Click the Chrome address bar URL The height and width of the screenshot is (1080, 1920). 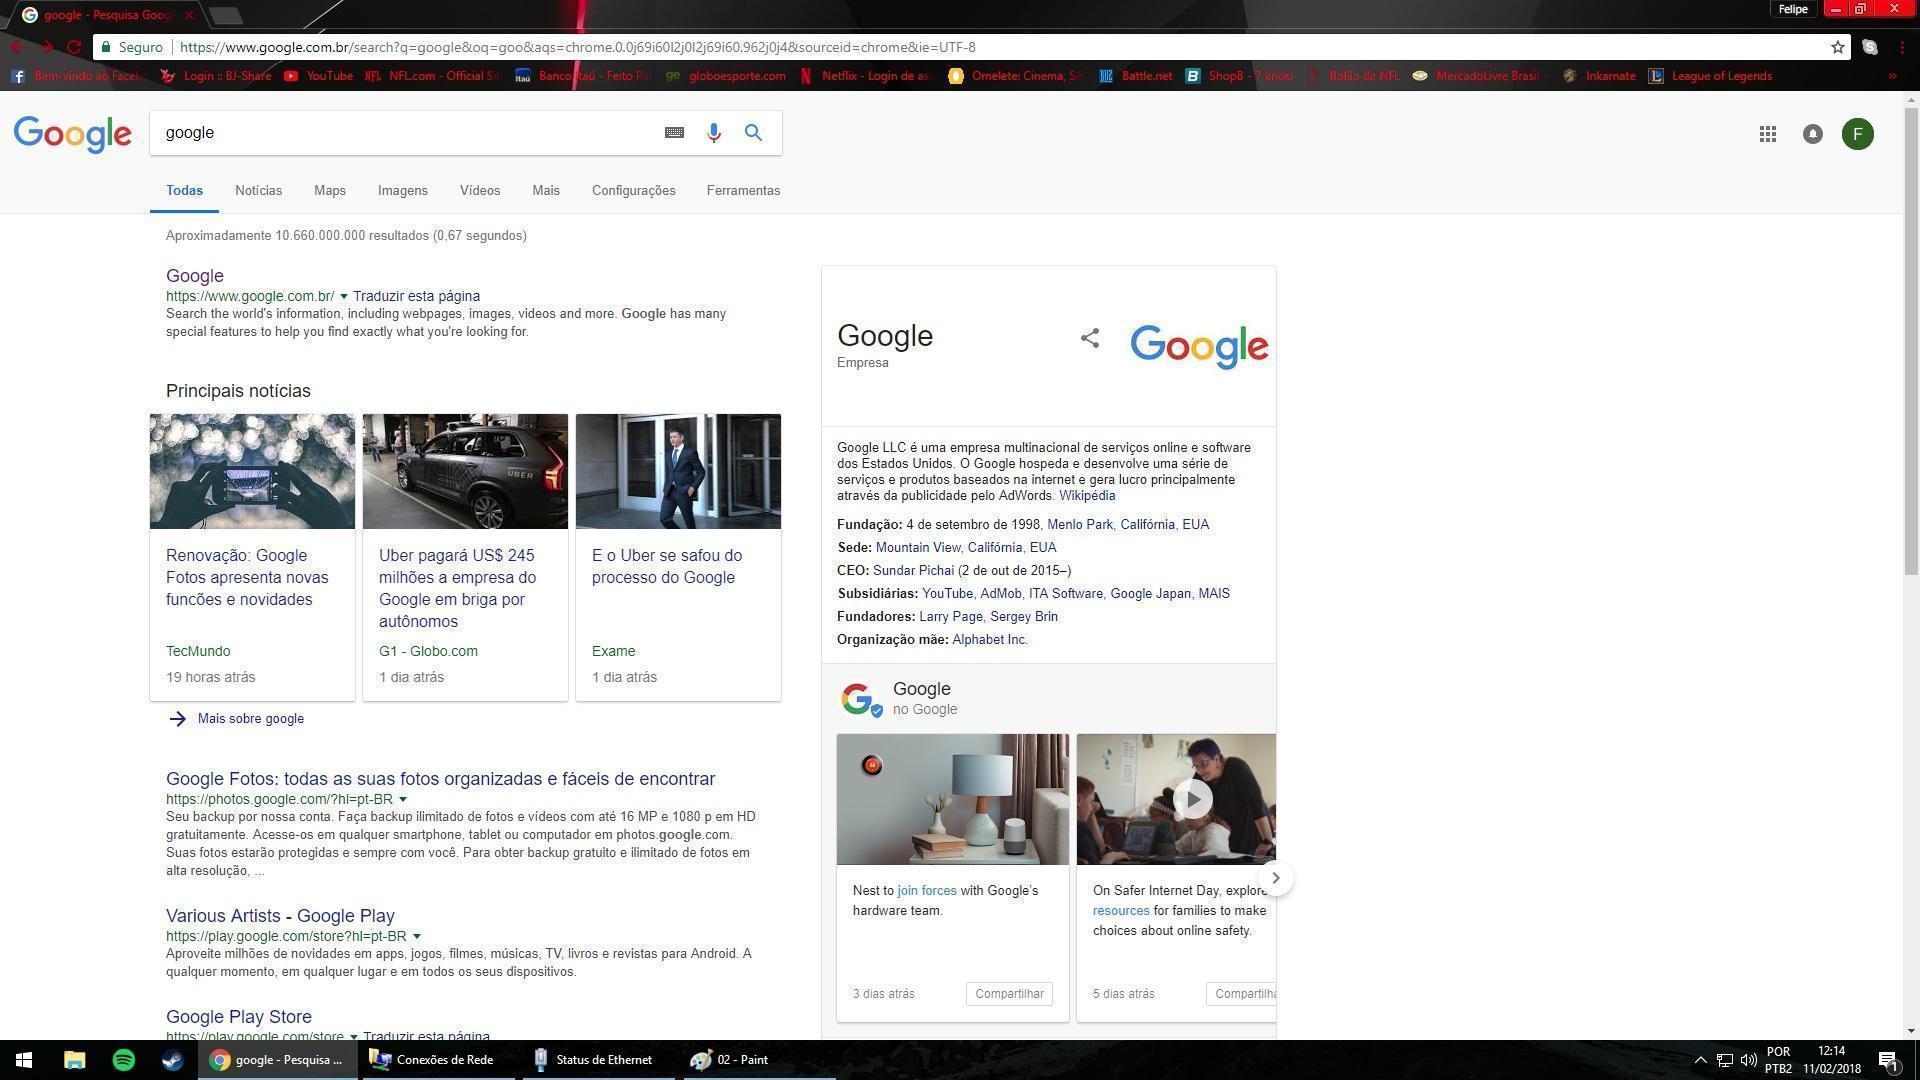click(x=578, y=47)
